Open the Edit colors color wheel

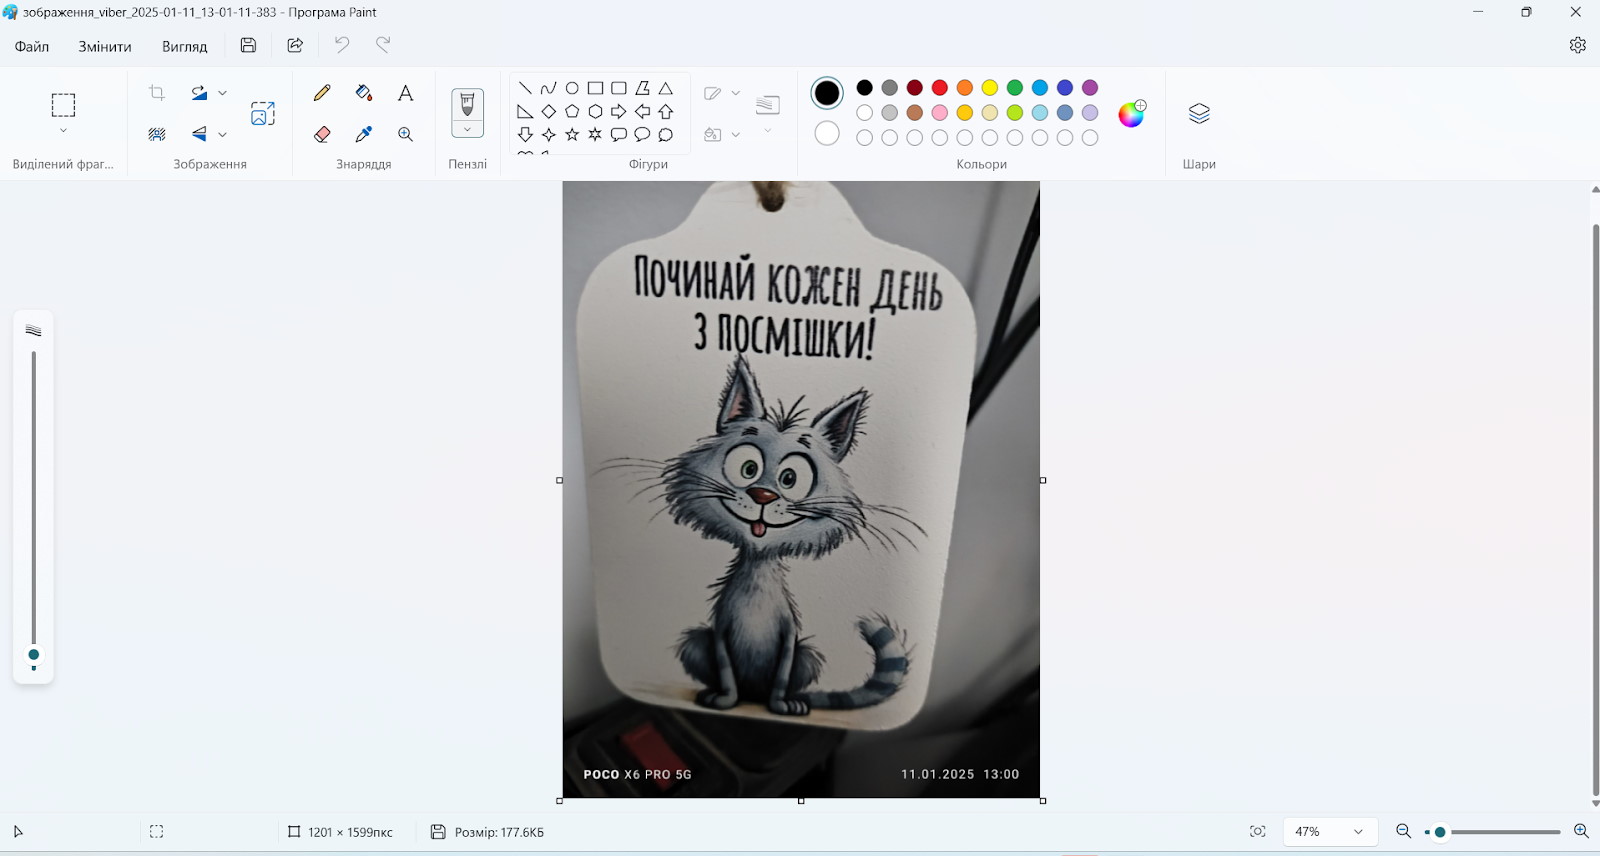[x=1132, y=113]
